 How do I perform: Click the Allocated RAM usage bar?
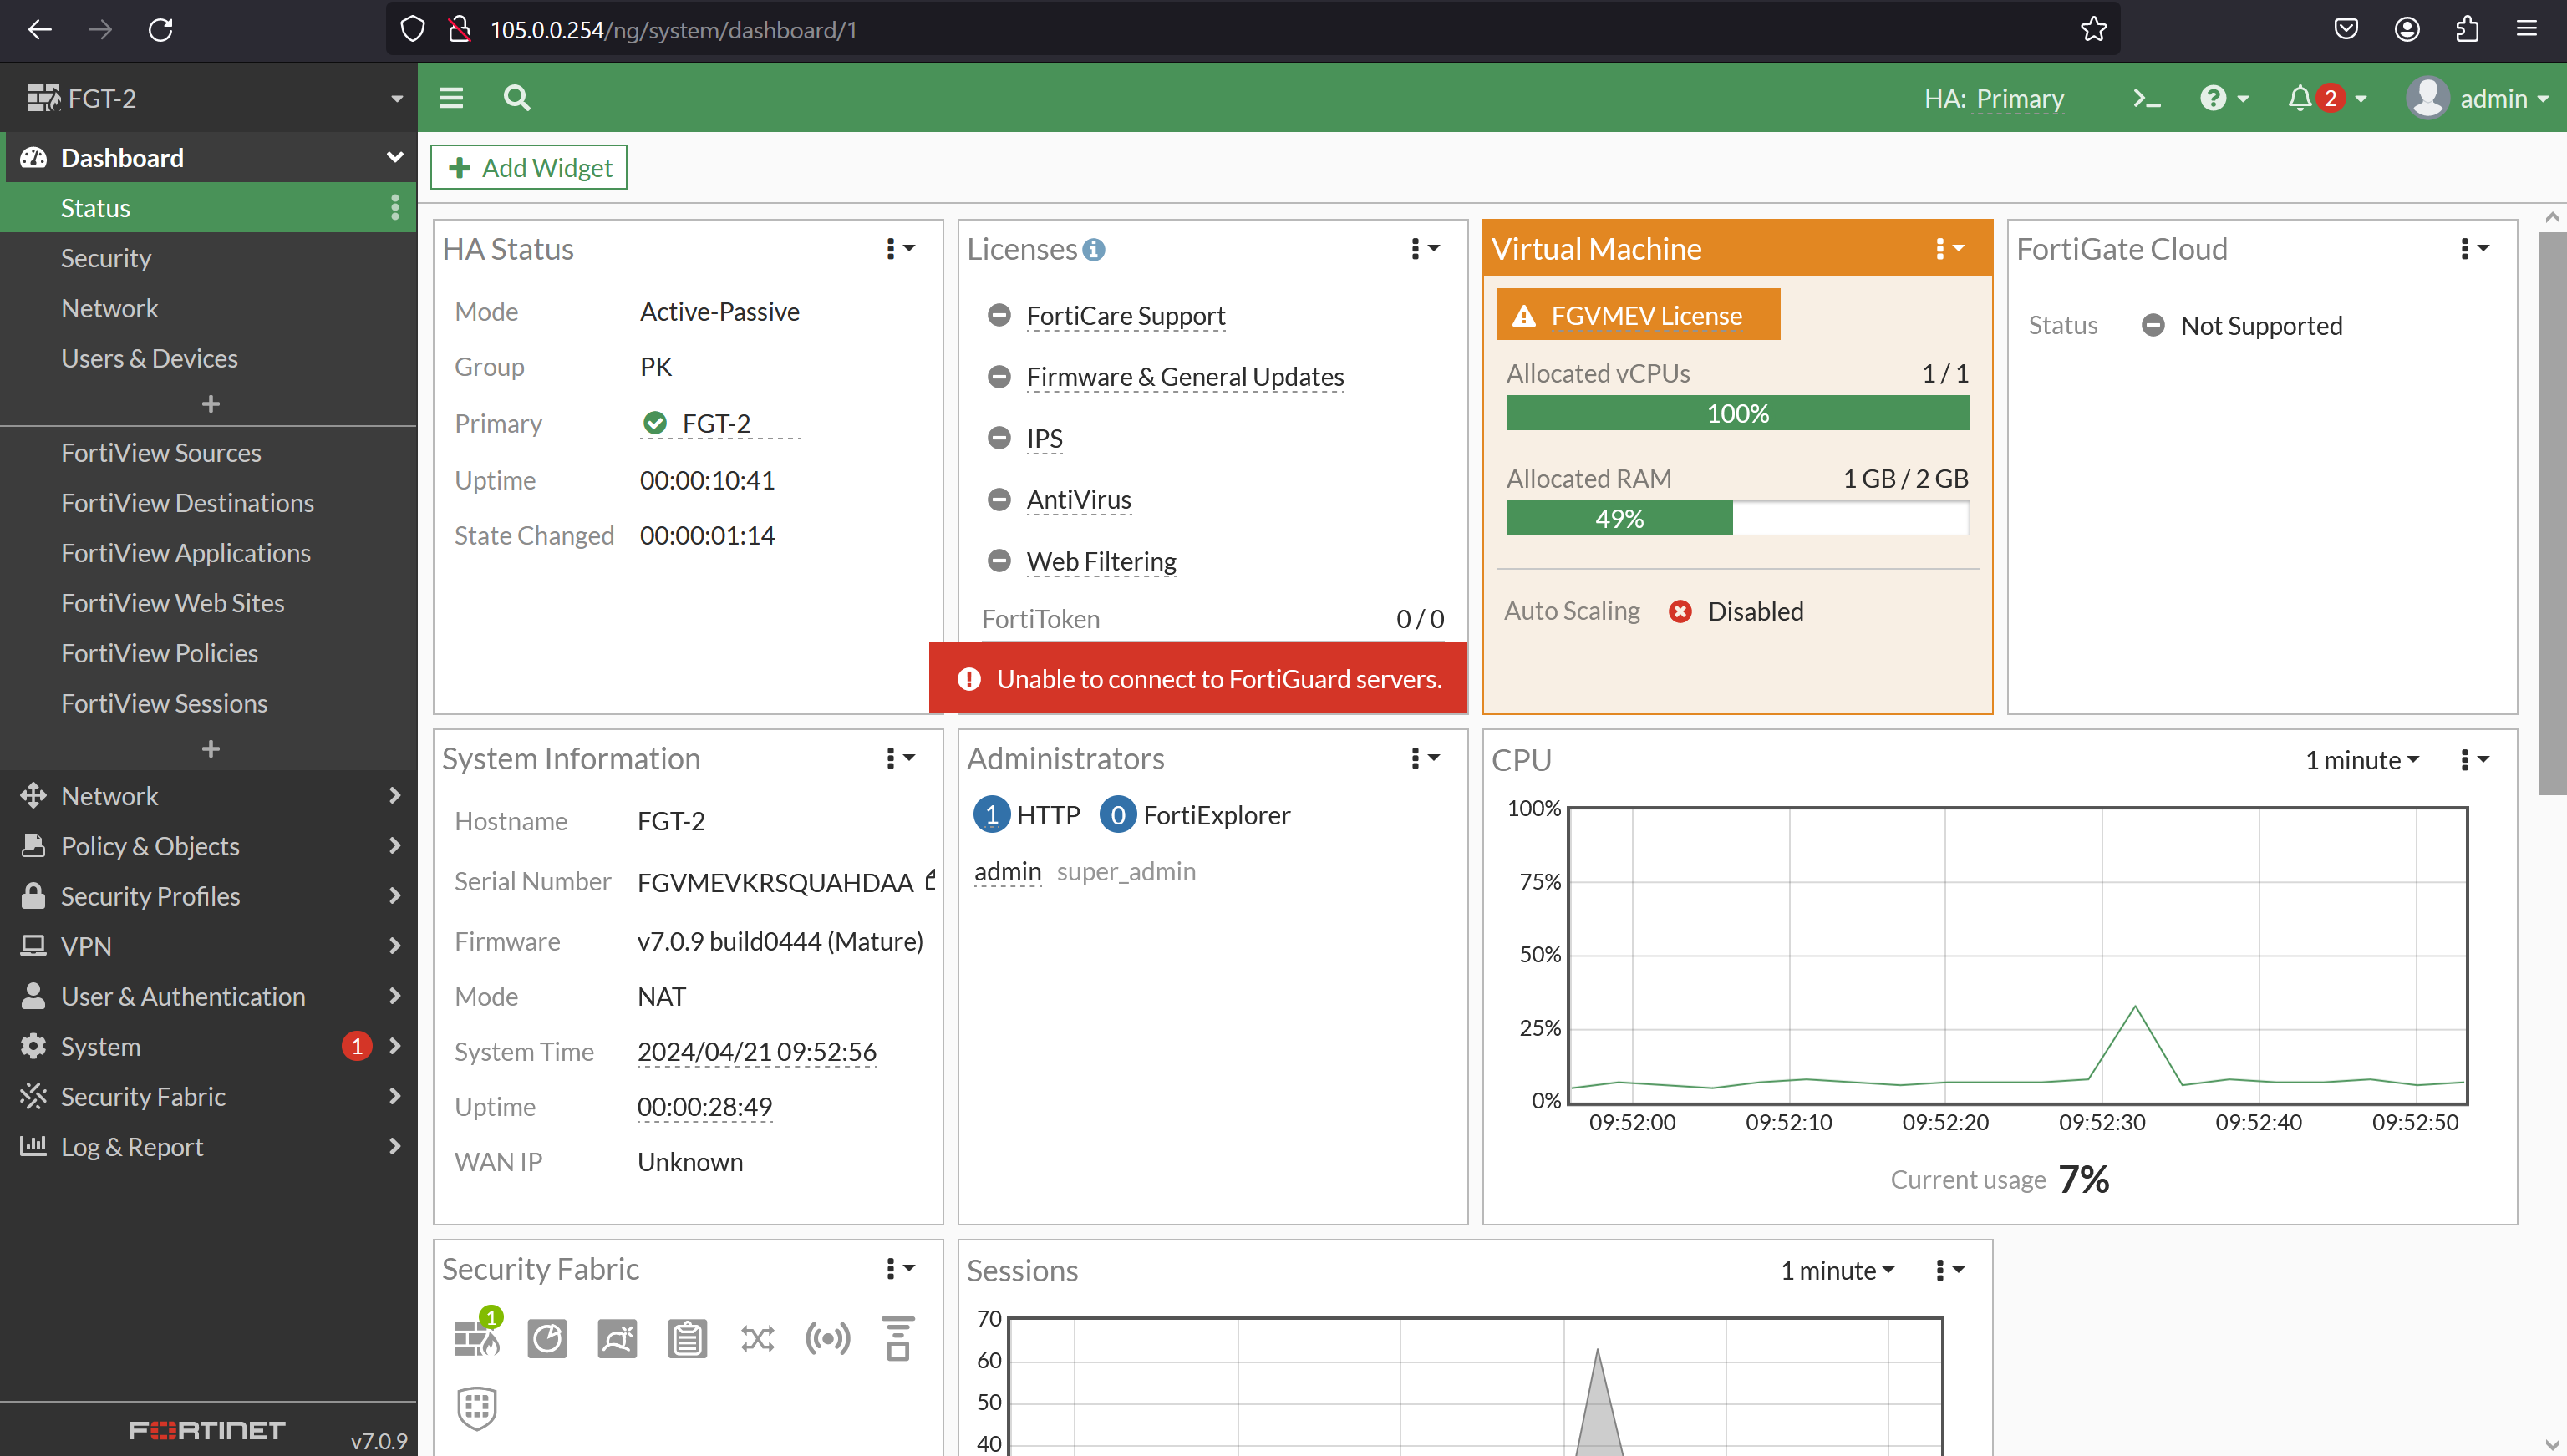tap(1736, 518)
